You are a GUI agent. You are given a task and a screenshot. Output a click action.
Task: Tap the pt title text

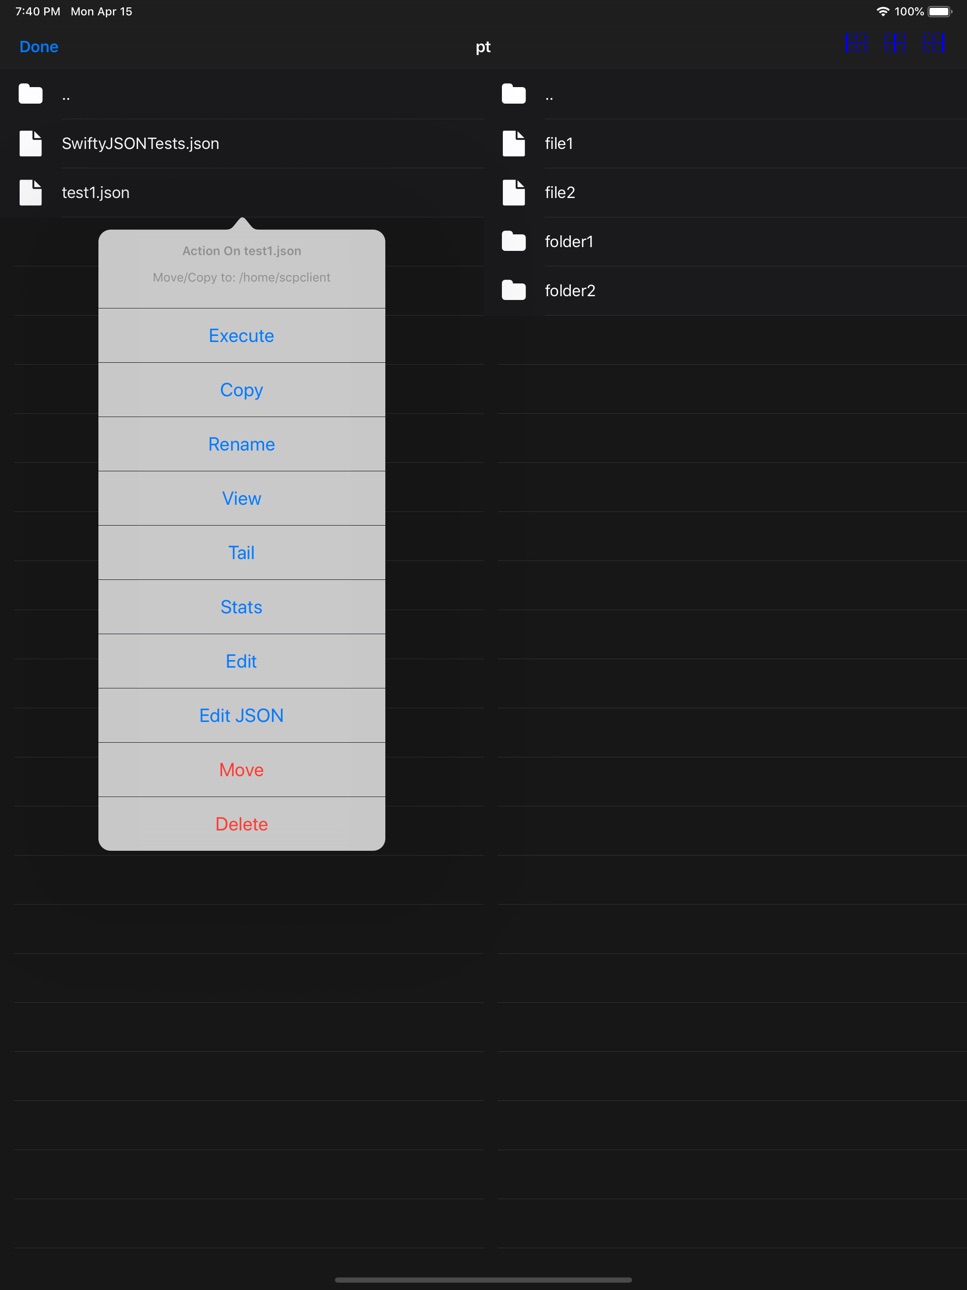click(483, 47)
